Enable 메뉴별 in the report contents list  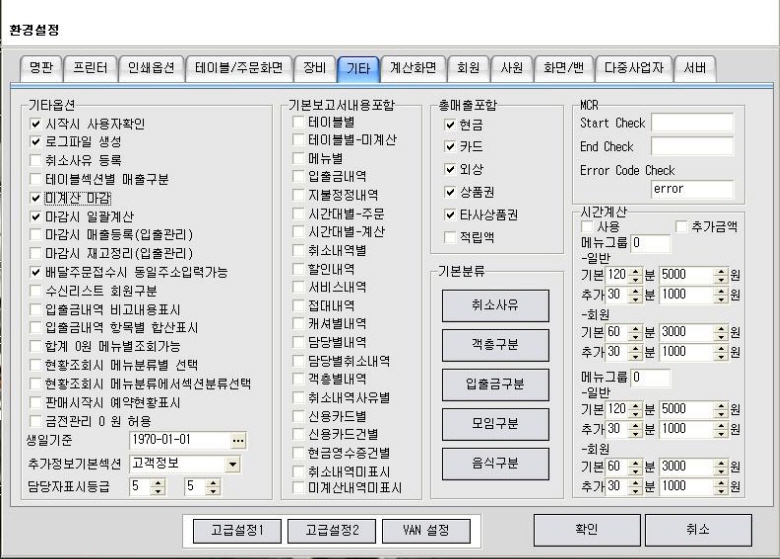pyautogui.click(x=299, y=158)
